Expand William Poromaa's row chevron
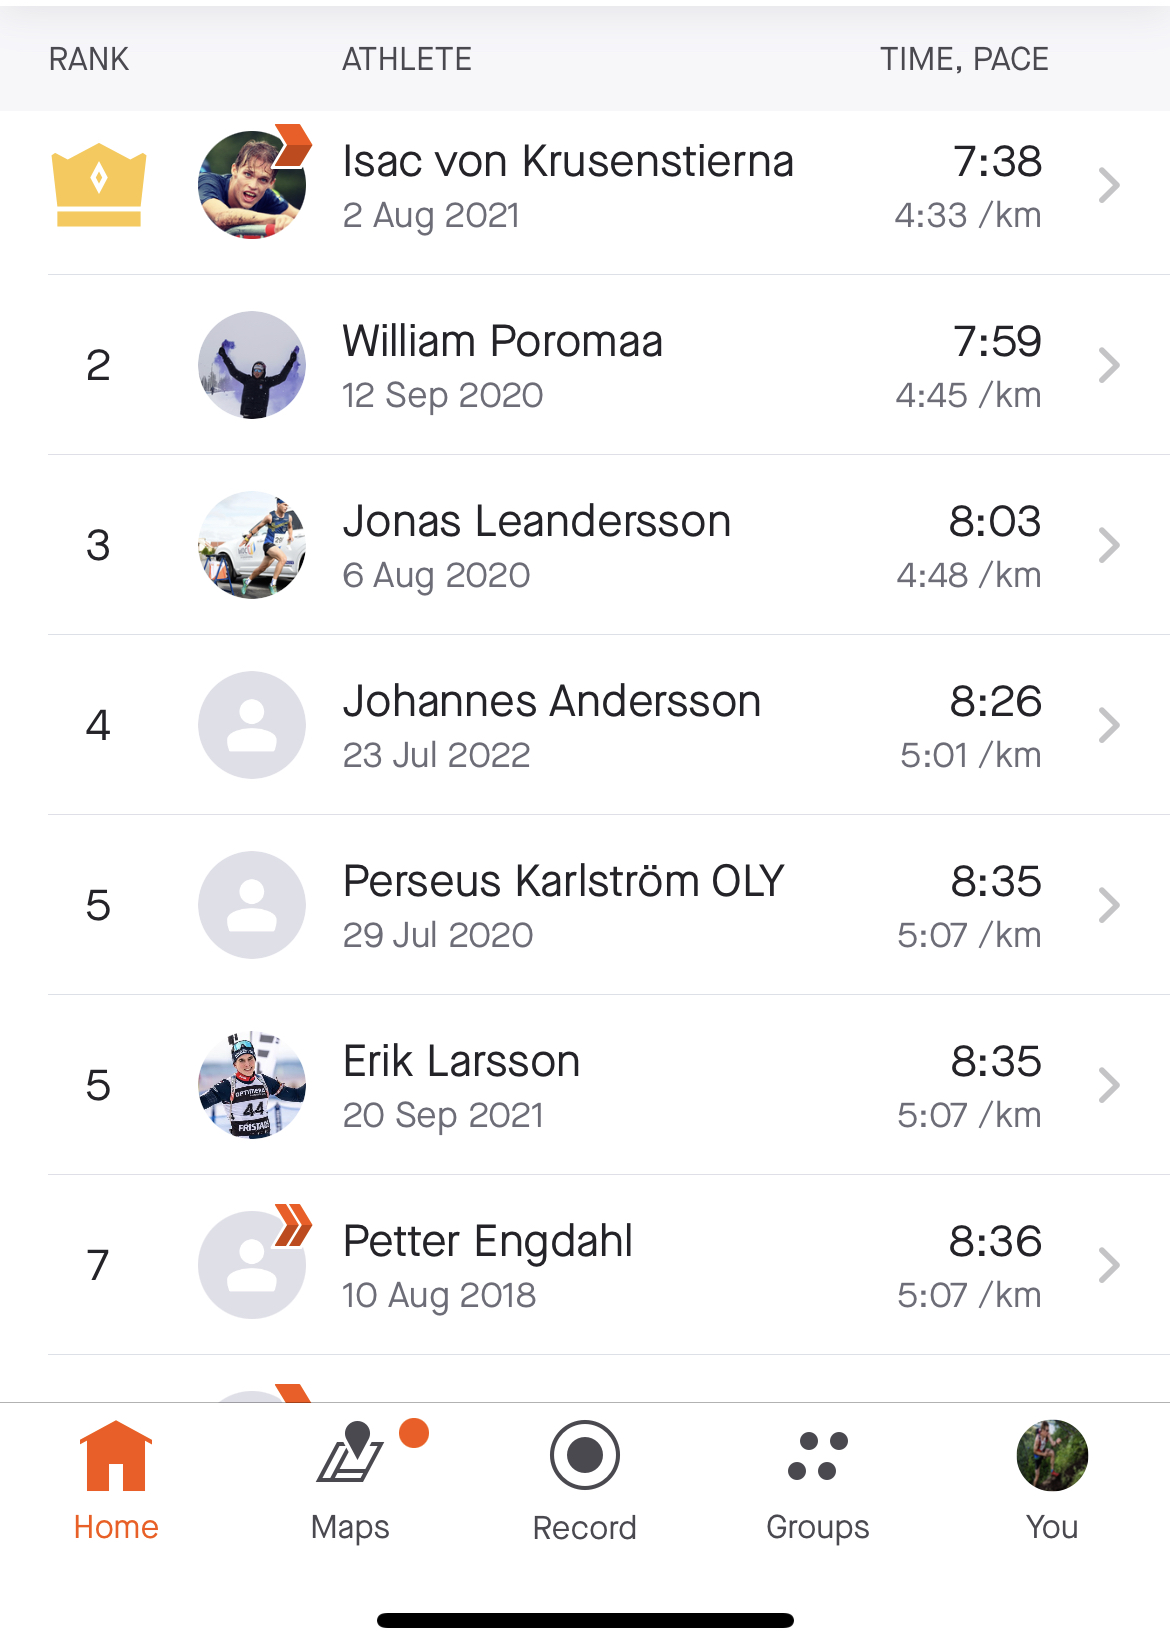1170x1652 pixels. (1108, 365)
